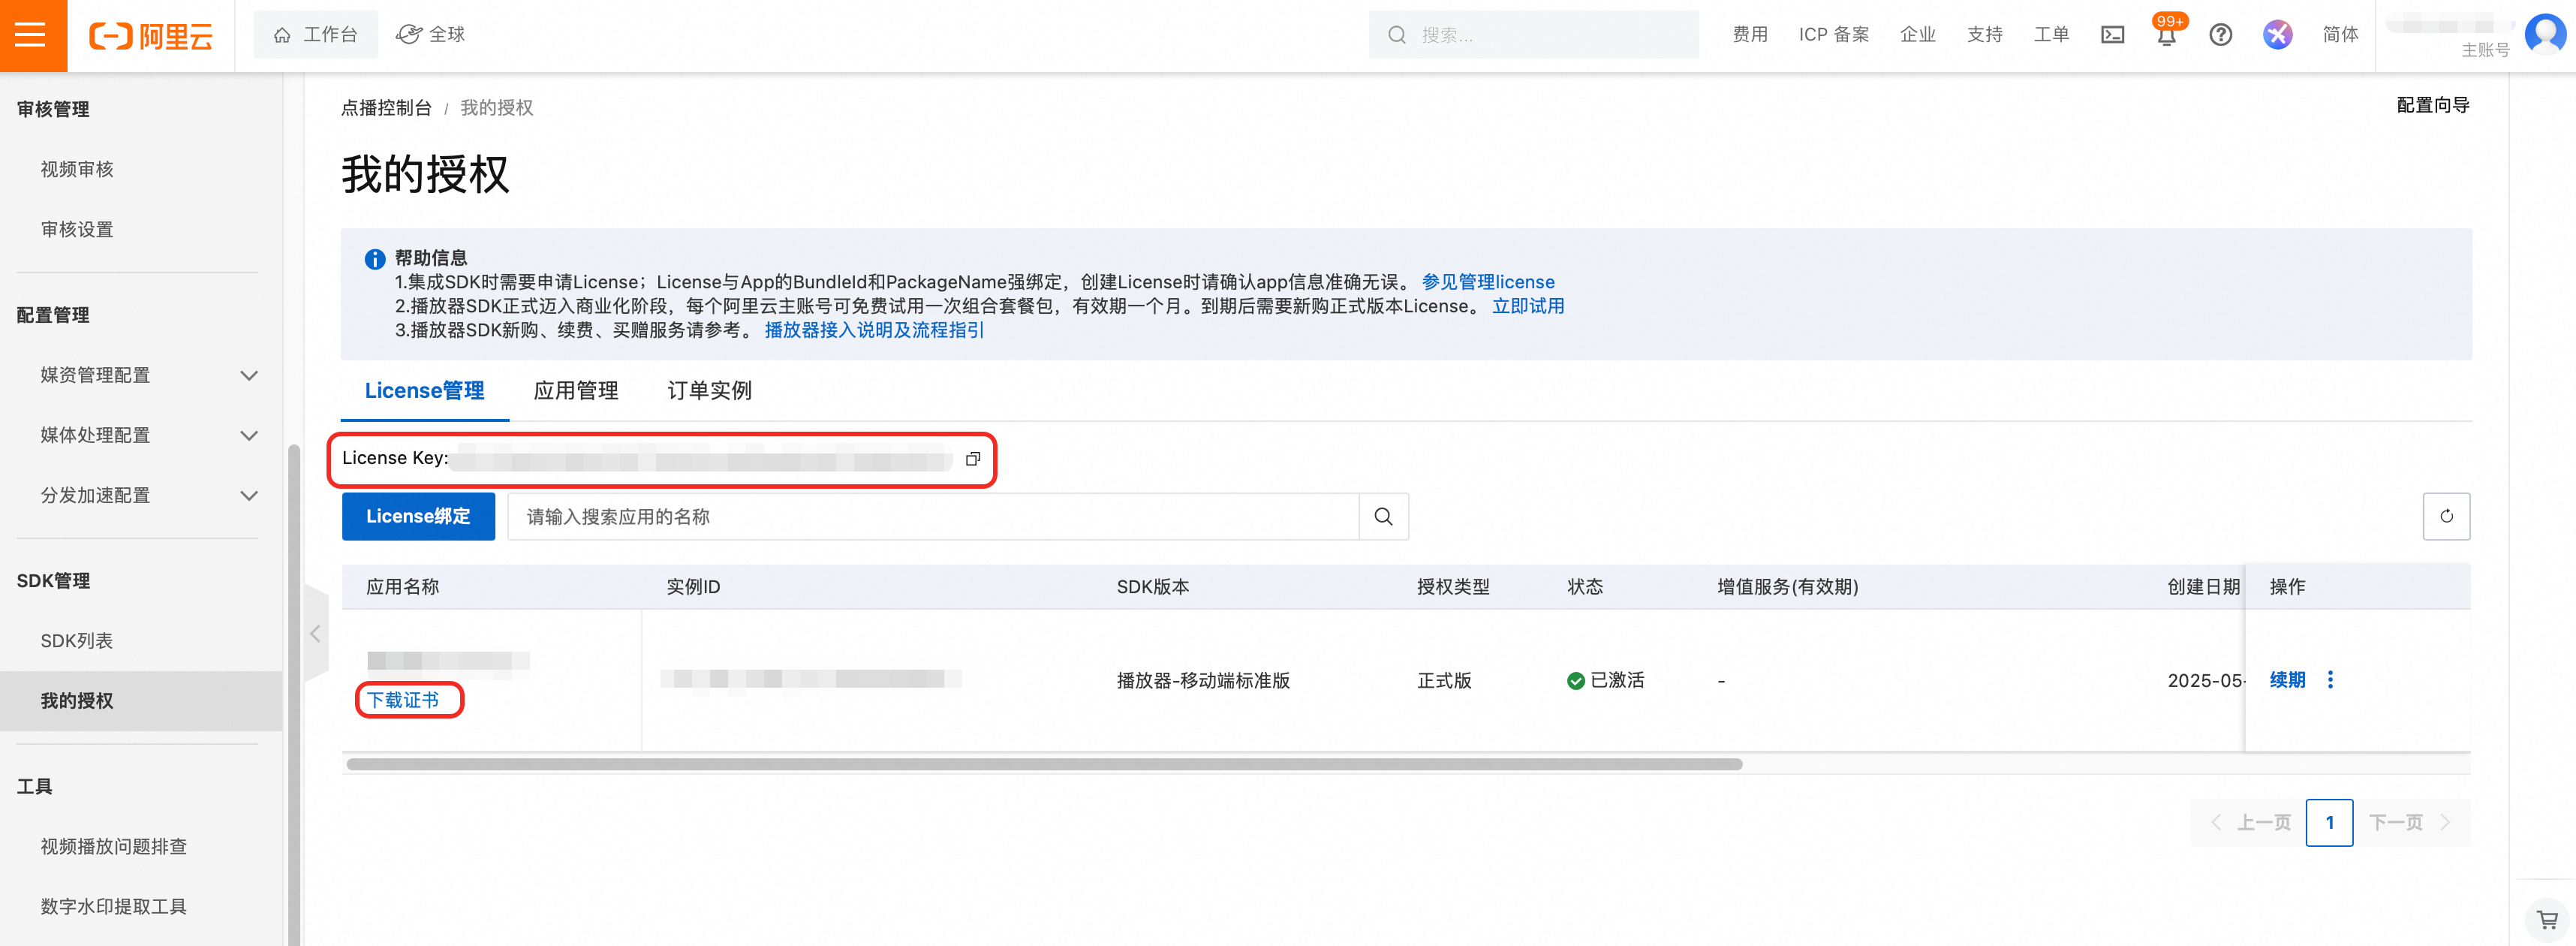
Task: Switch language via 简体
Action: (x=2340, y=35)
